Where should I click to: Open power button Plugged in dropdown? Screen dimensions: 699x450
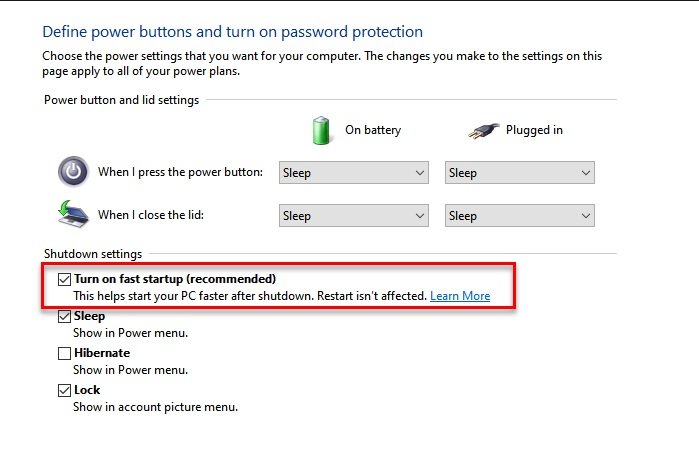(x=519, y=173)
